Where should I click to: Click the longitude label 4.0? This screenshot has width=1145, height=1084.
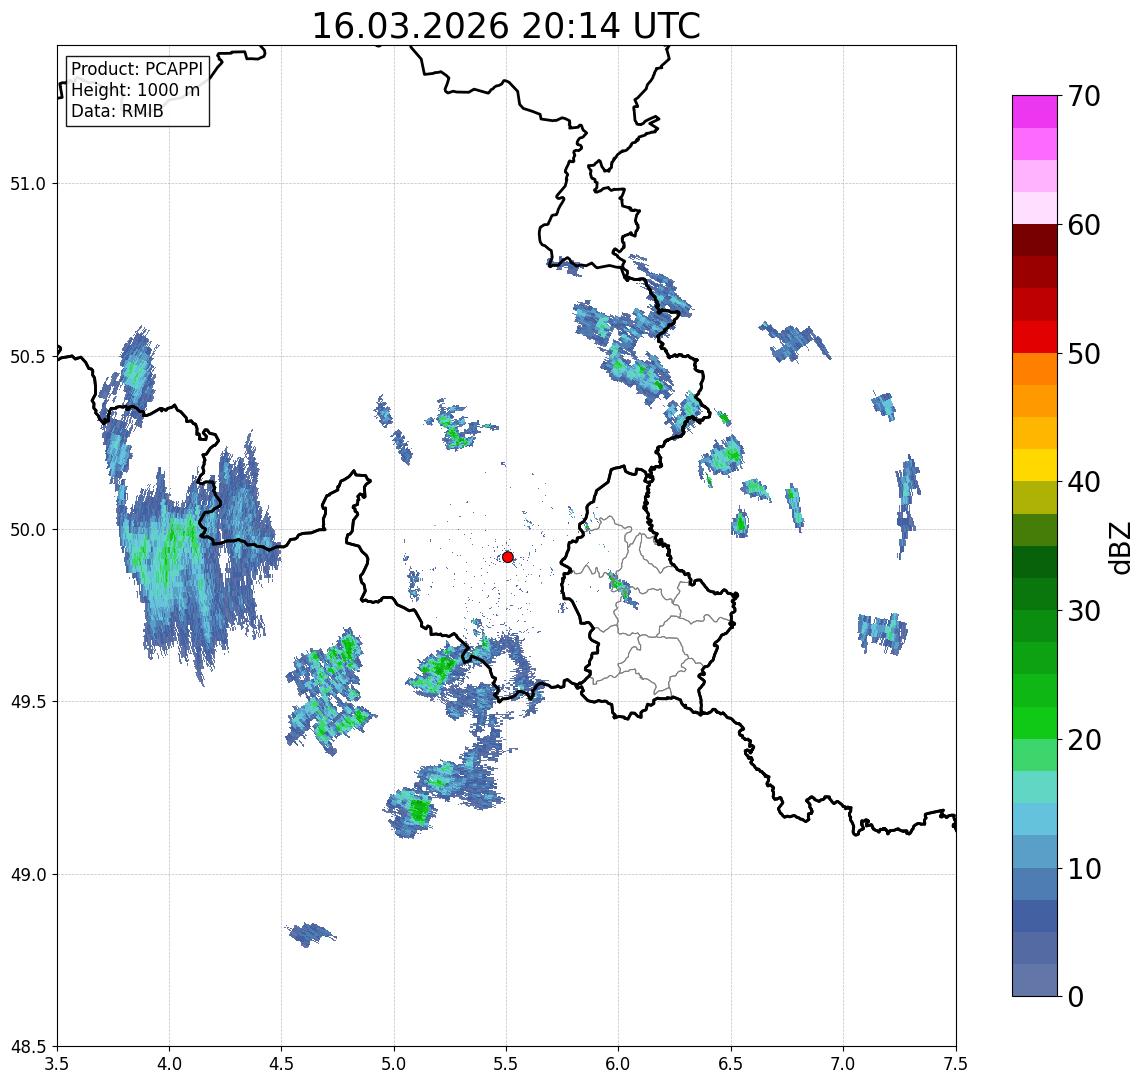(169, 1064)
